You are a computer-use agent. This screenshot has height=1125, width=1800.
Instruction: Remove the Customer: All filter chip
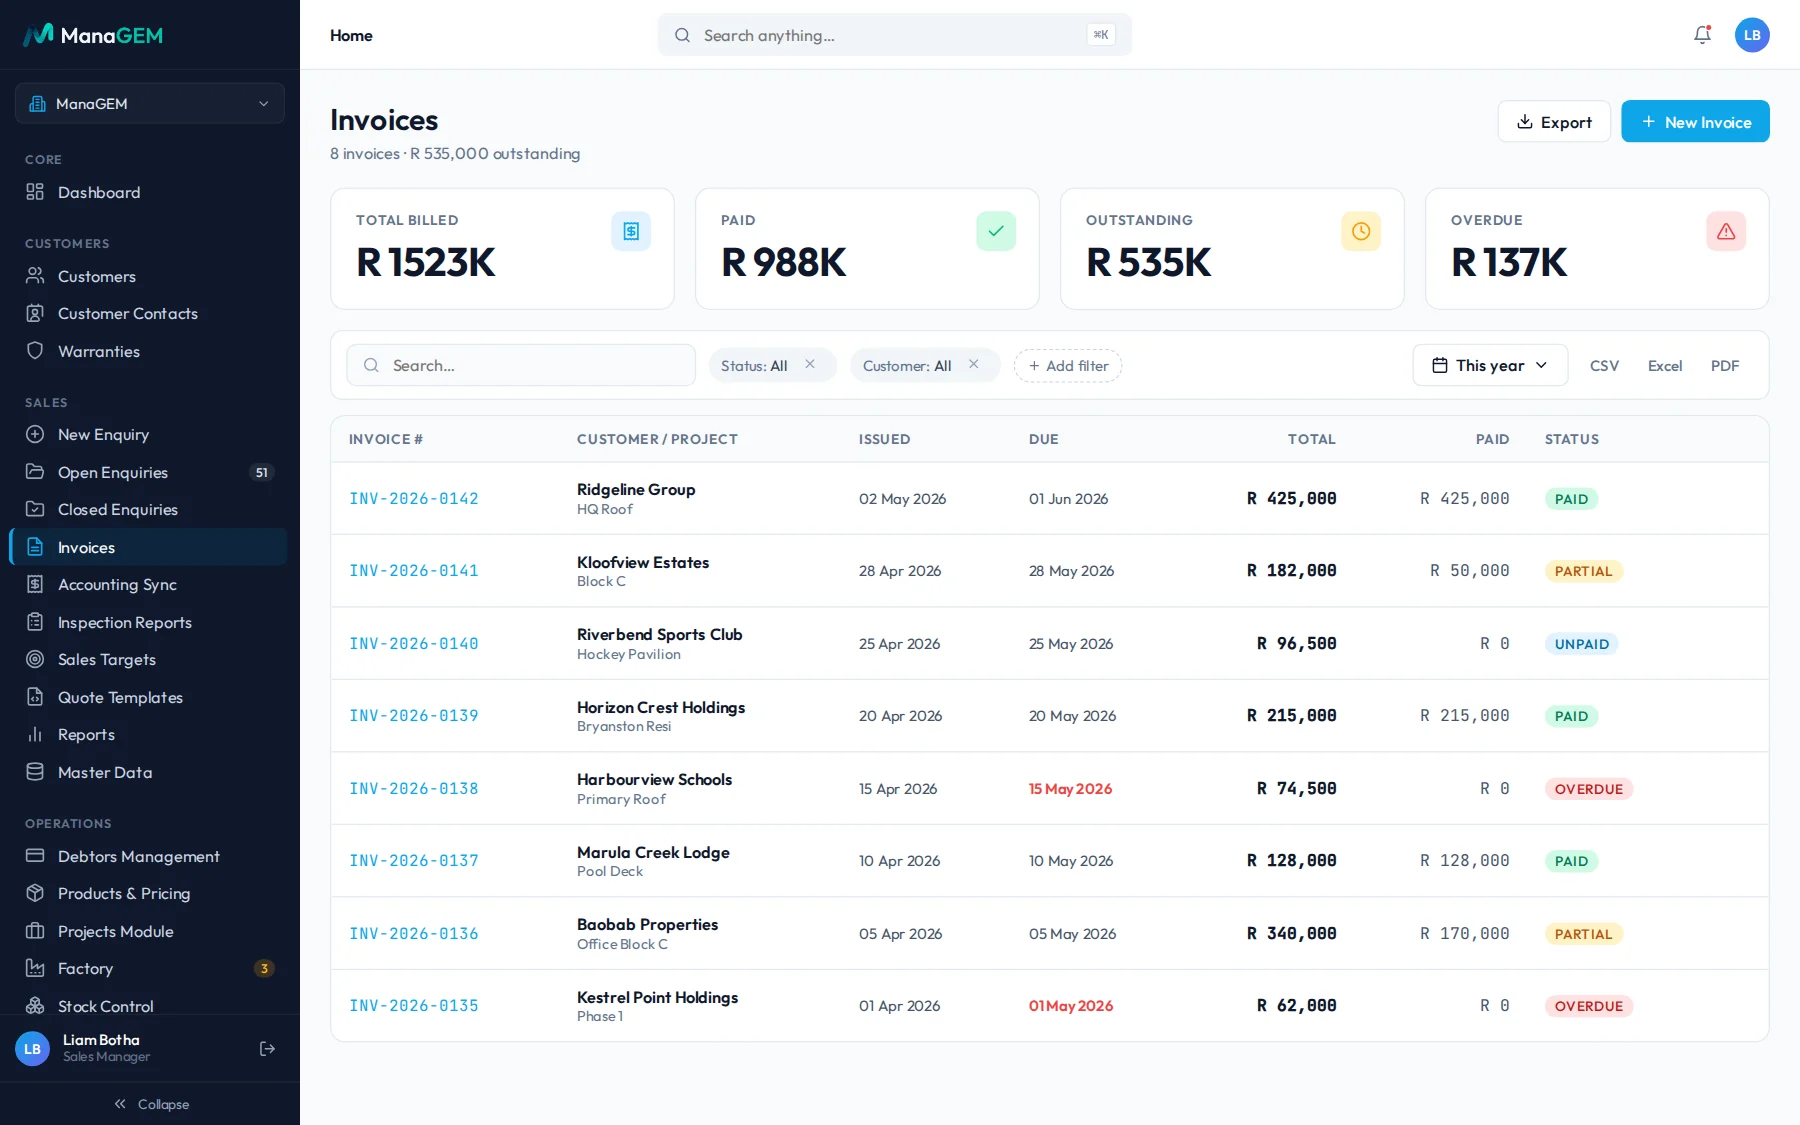point(973,365)
